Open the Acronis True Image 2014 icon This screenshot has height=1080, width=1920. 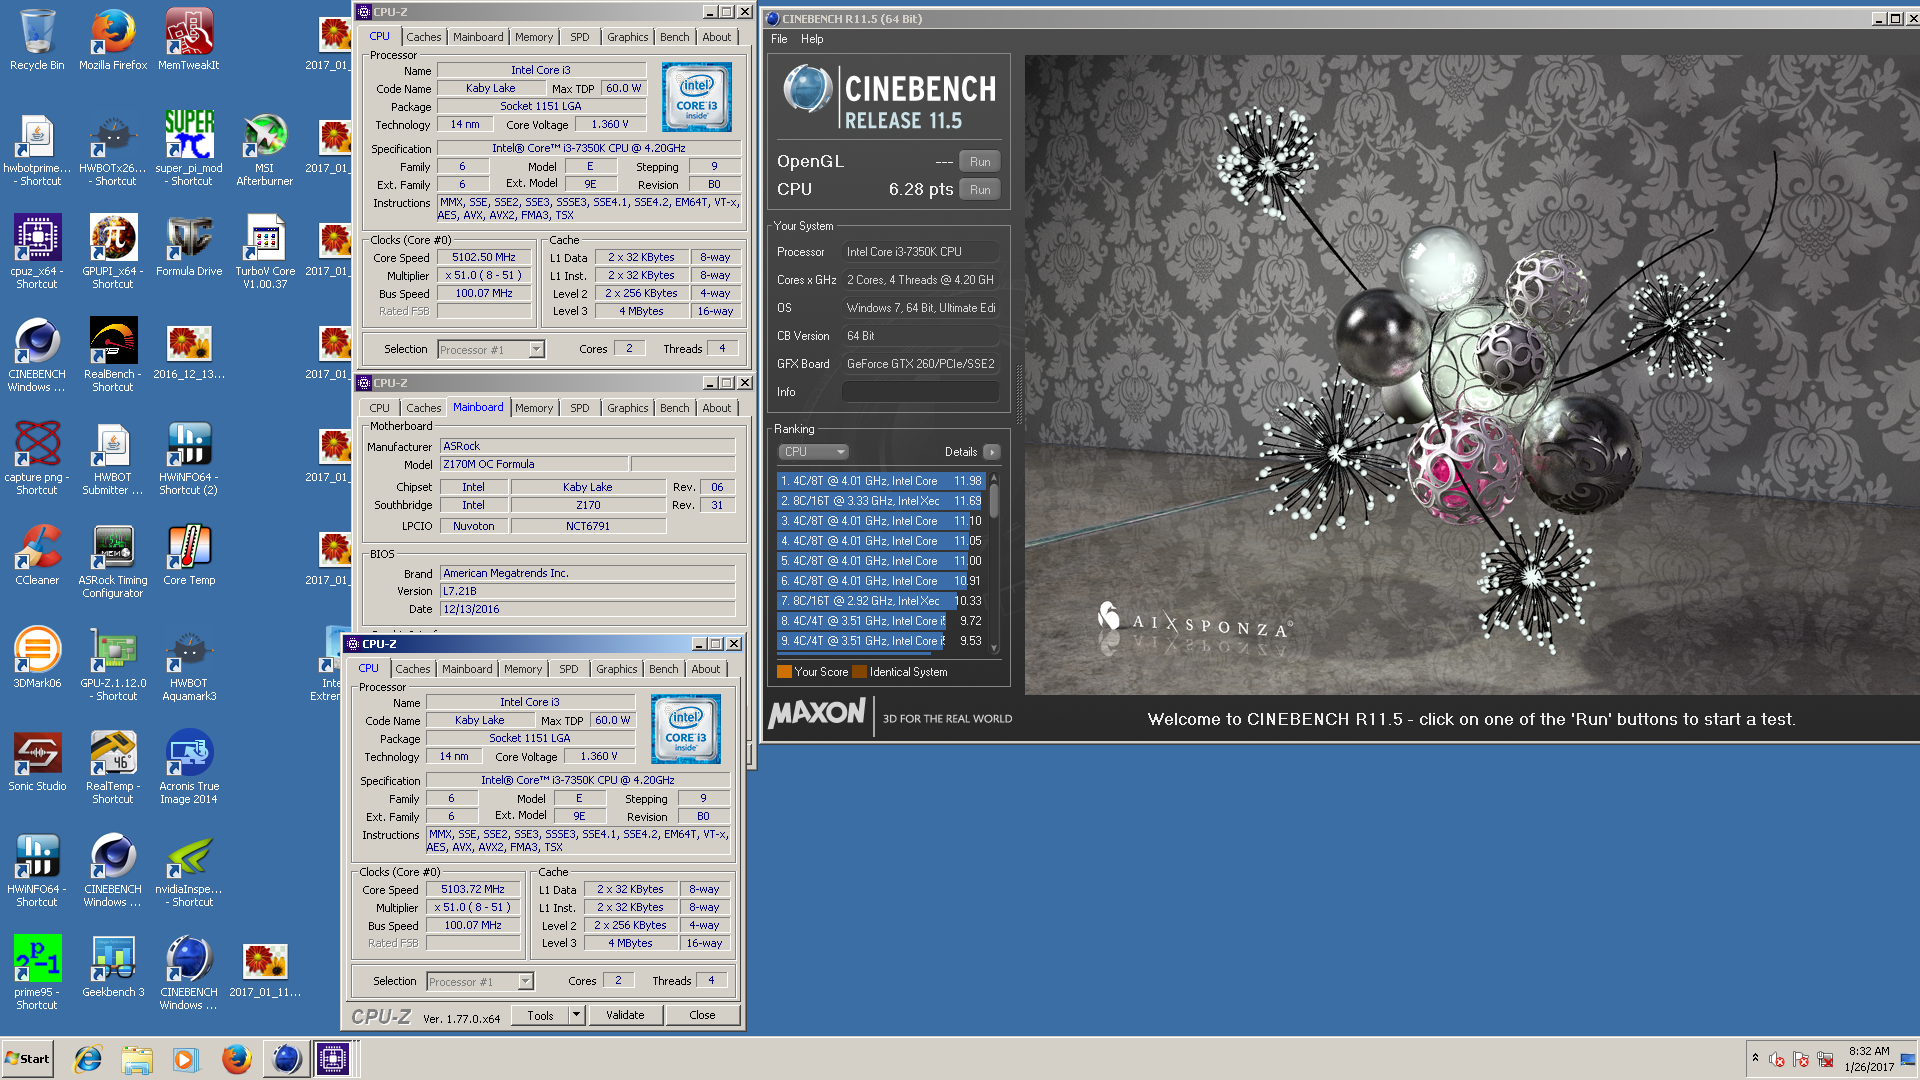tap(189, 768)
